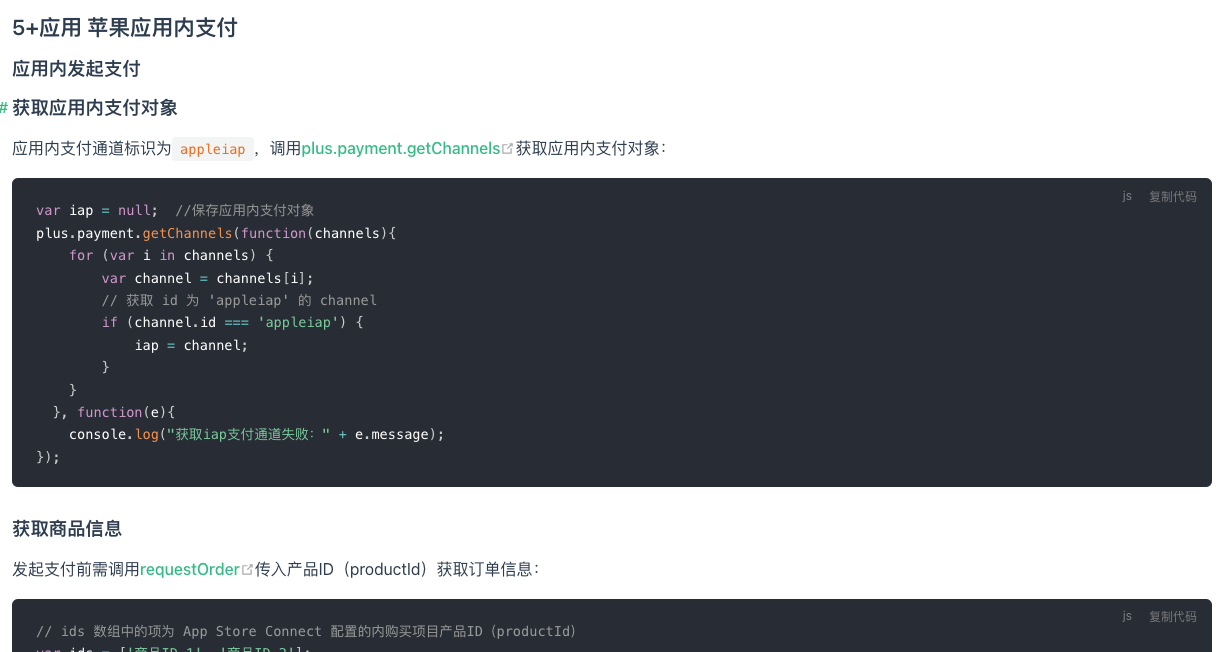Click the iap = channel assignment line

(x=191, y=345)
